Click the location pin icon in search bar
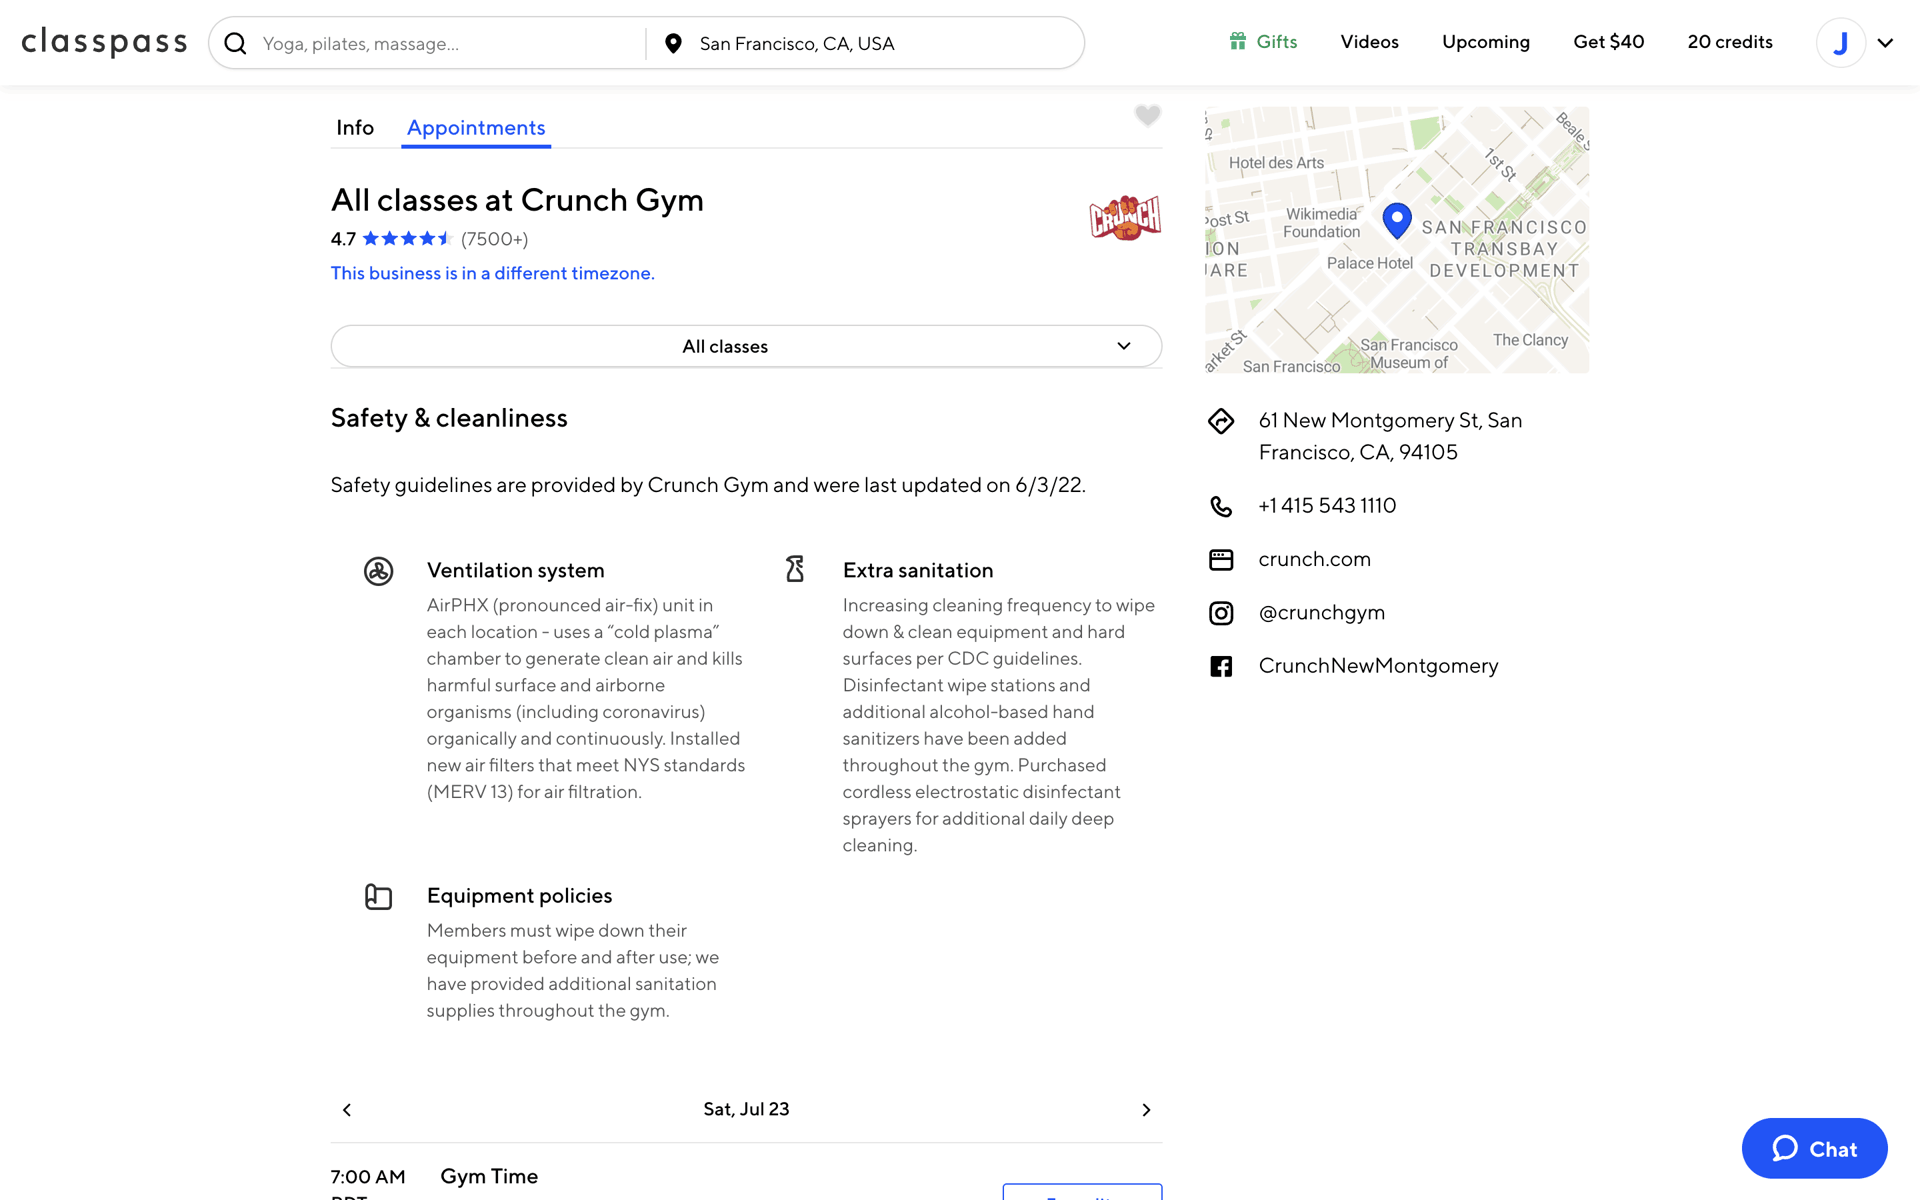 673,43
